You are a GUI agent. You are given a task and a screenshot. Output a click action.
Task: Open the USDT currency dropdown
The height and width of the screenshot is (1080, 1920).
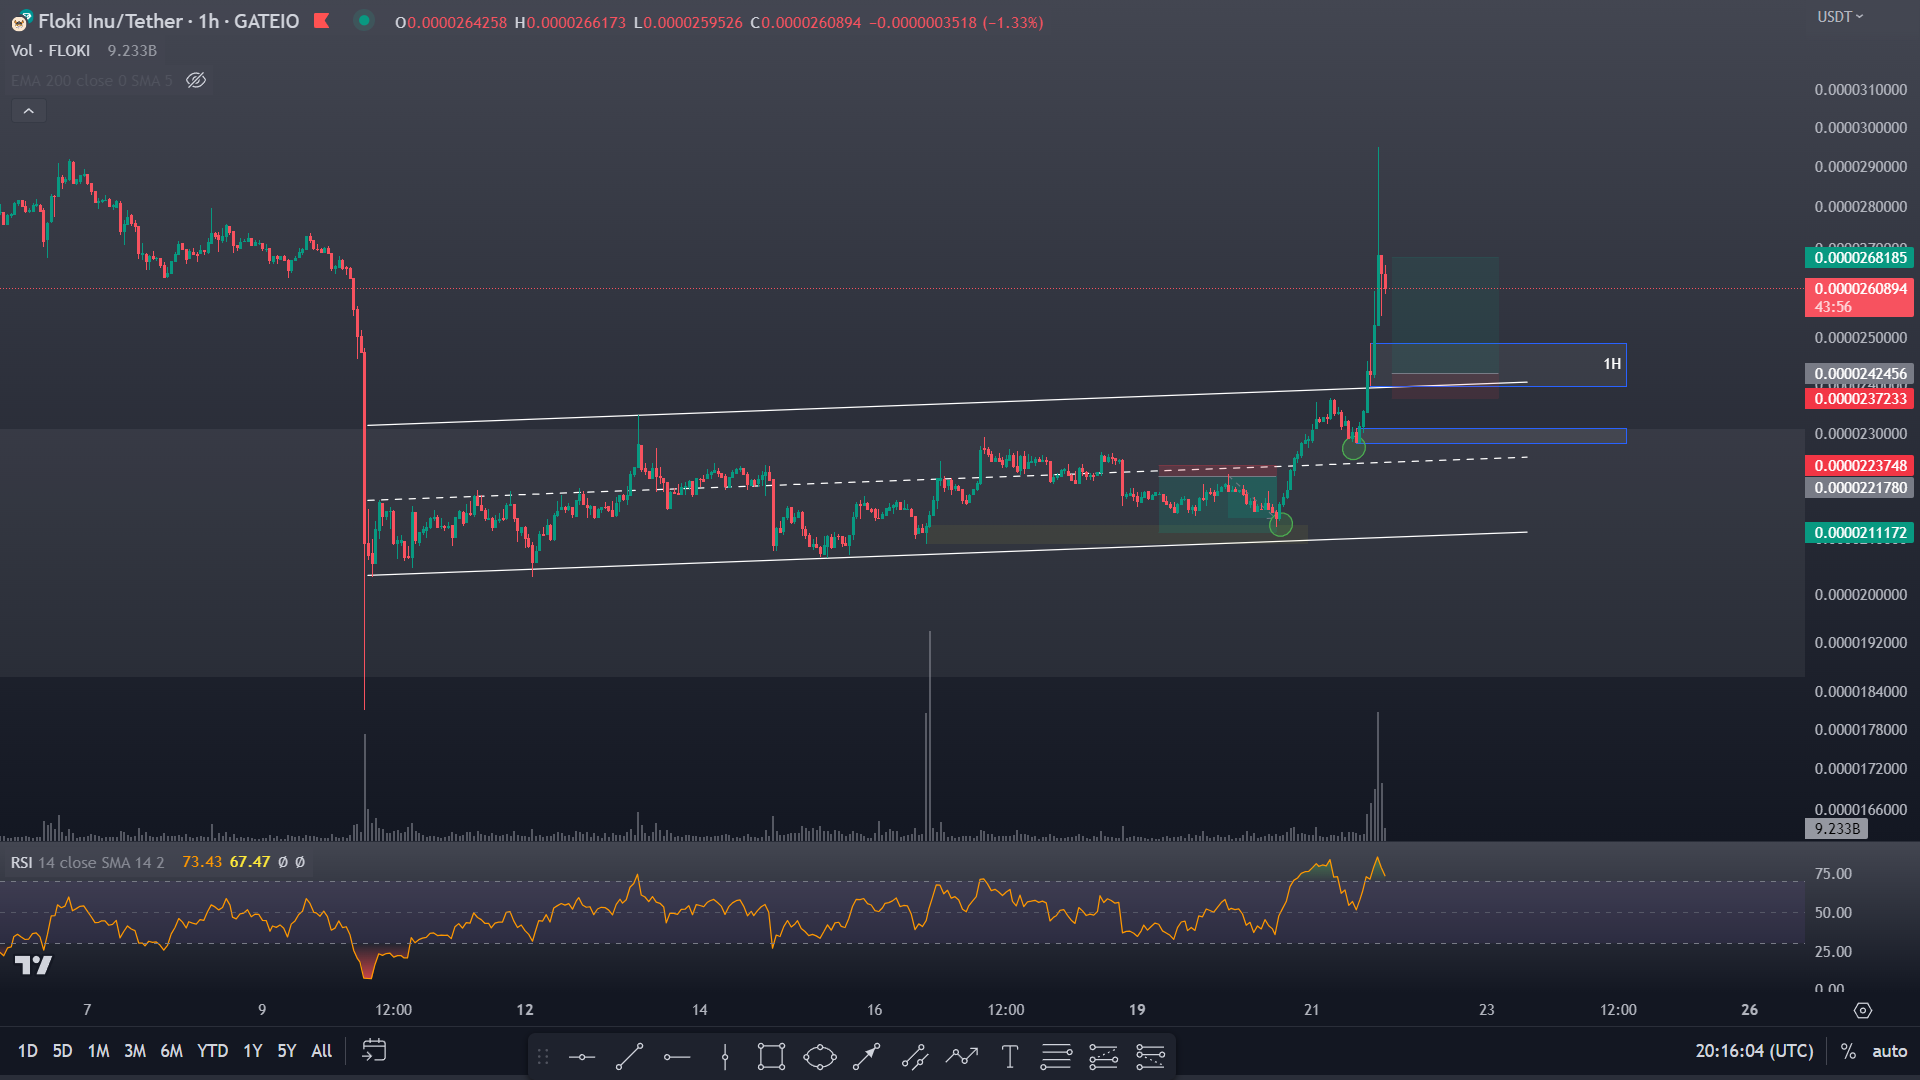click(x=1840, y=17)
